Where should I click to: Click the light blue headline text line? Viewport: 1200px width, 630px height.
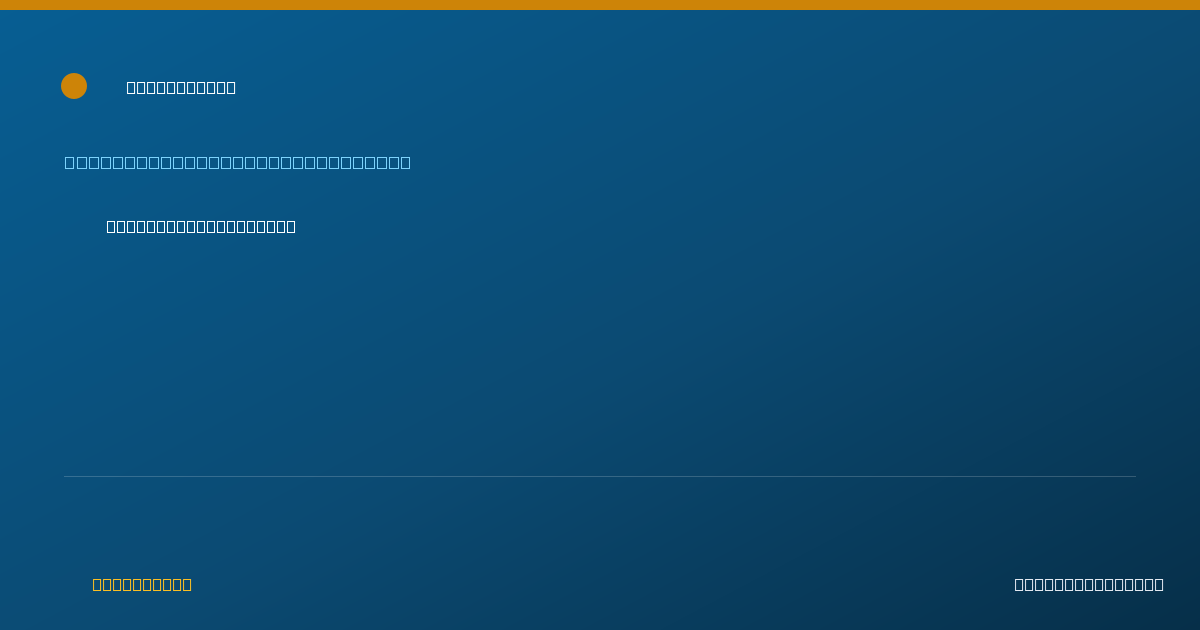pos(238,162)
